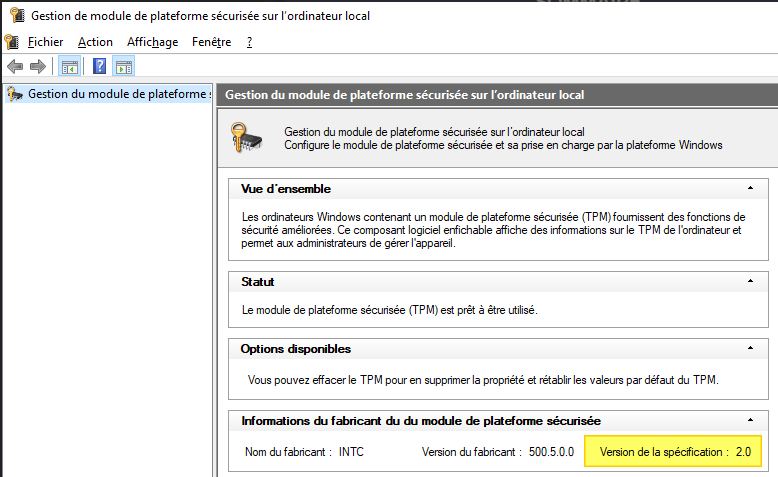This screenshot has width=778, height=477.
Task: Click the title bar TPM icon
Action: tap(13, 15)
